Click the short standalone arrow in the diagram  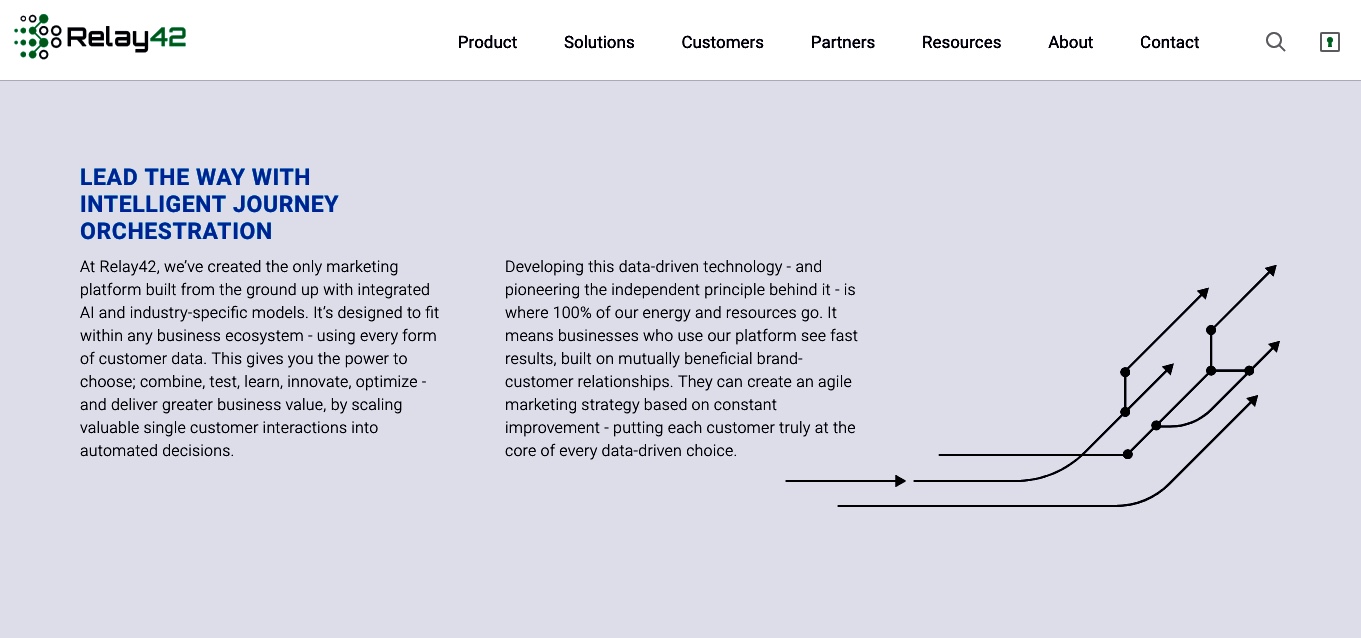point(845,481)
